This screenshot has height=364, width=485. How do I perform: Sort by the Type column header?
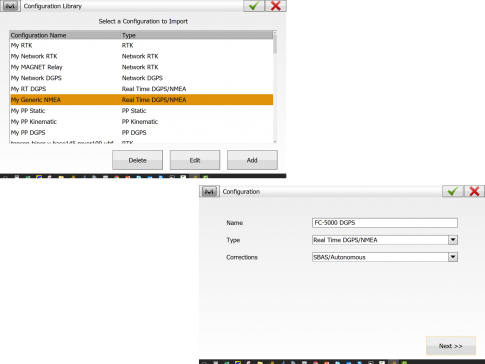[x=197, y=35]
